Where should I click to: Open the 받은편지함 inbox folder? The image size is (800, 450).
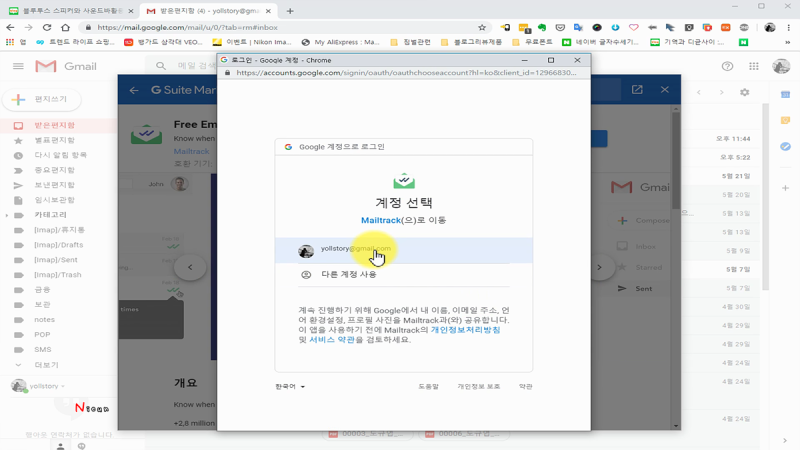point(55,125)
